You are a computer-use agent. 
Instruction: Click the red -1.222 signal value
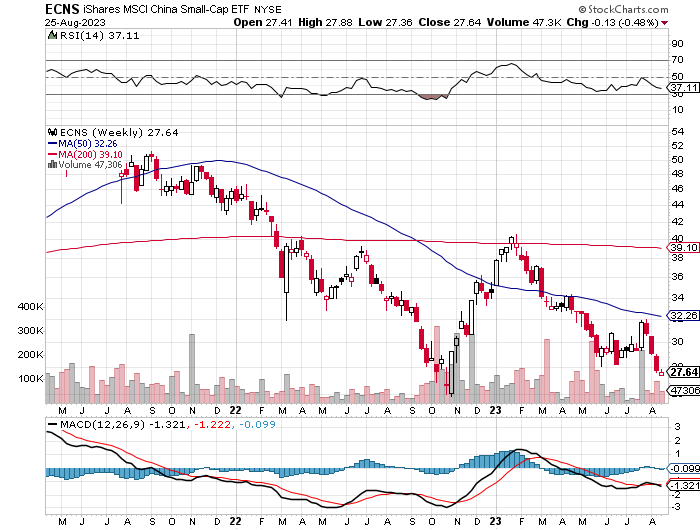coord(212,424)
